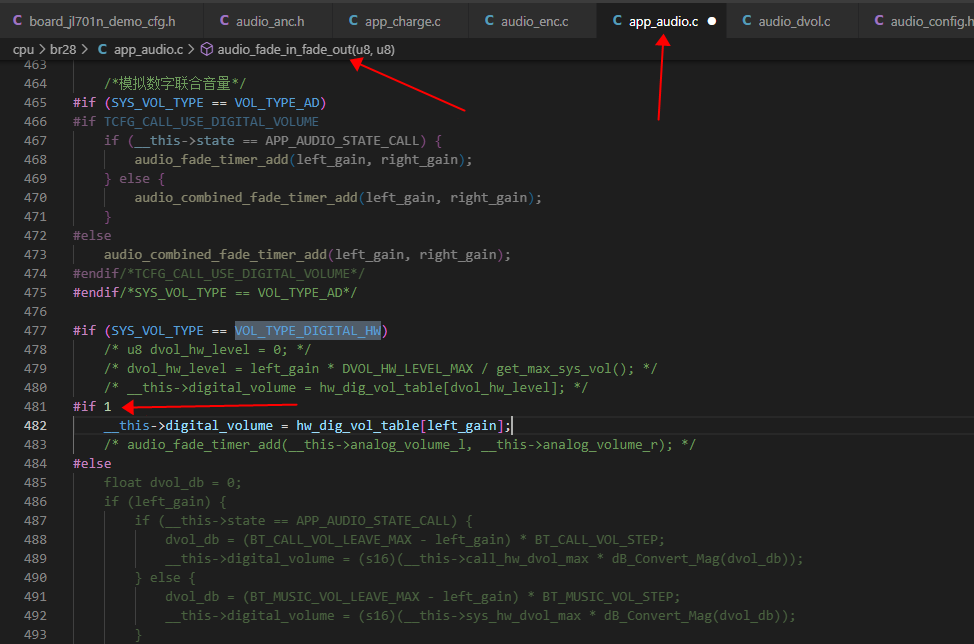Click hw_dig_vol_table on line 482

tap(358, 425)
